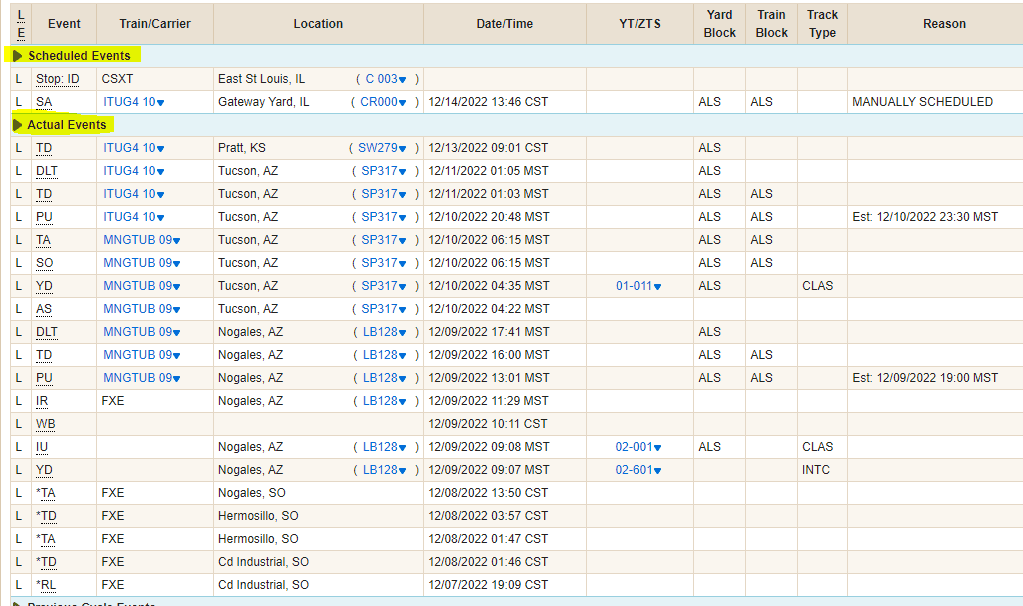Click INTC track type cell
The width and height of the screenshot is (1023, 606).
click(x=816, y=470)
